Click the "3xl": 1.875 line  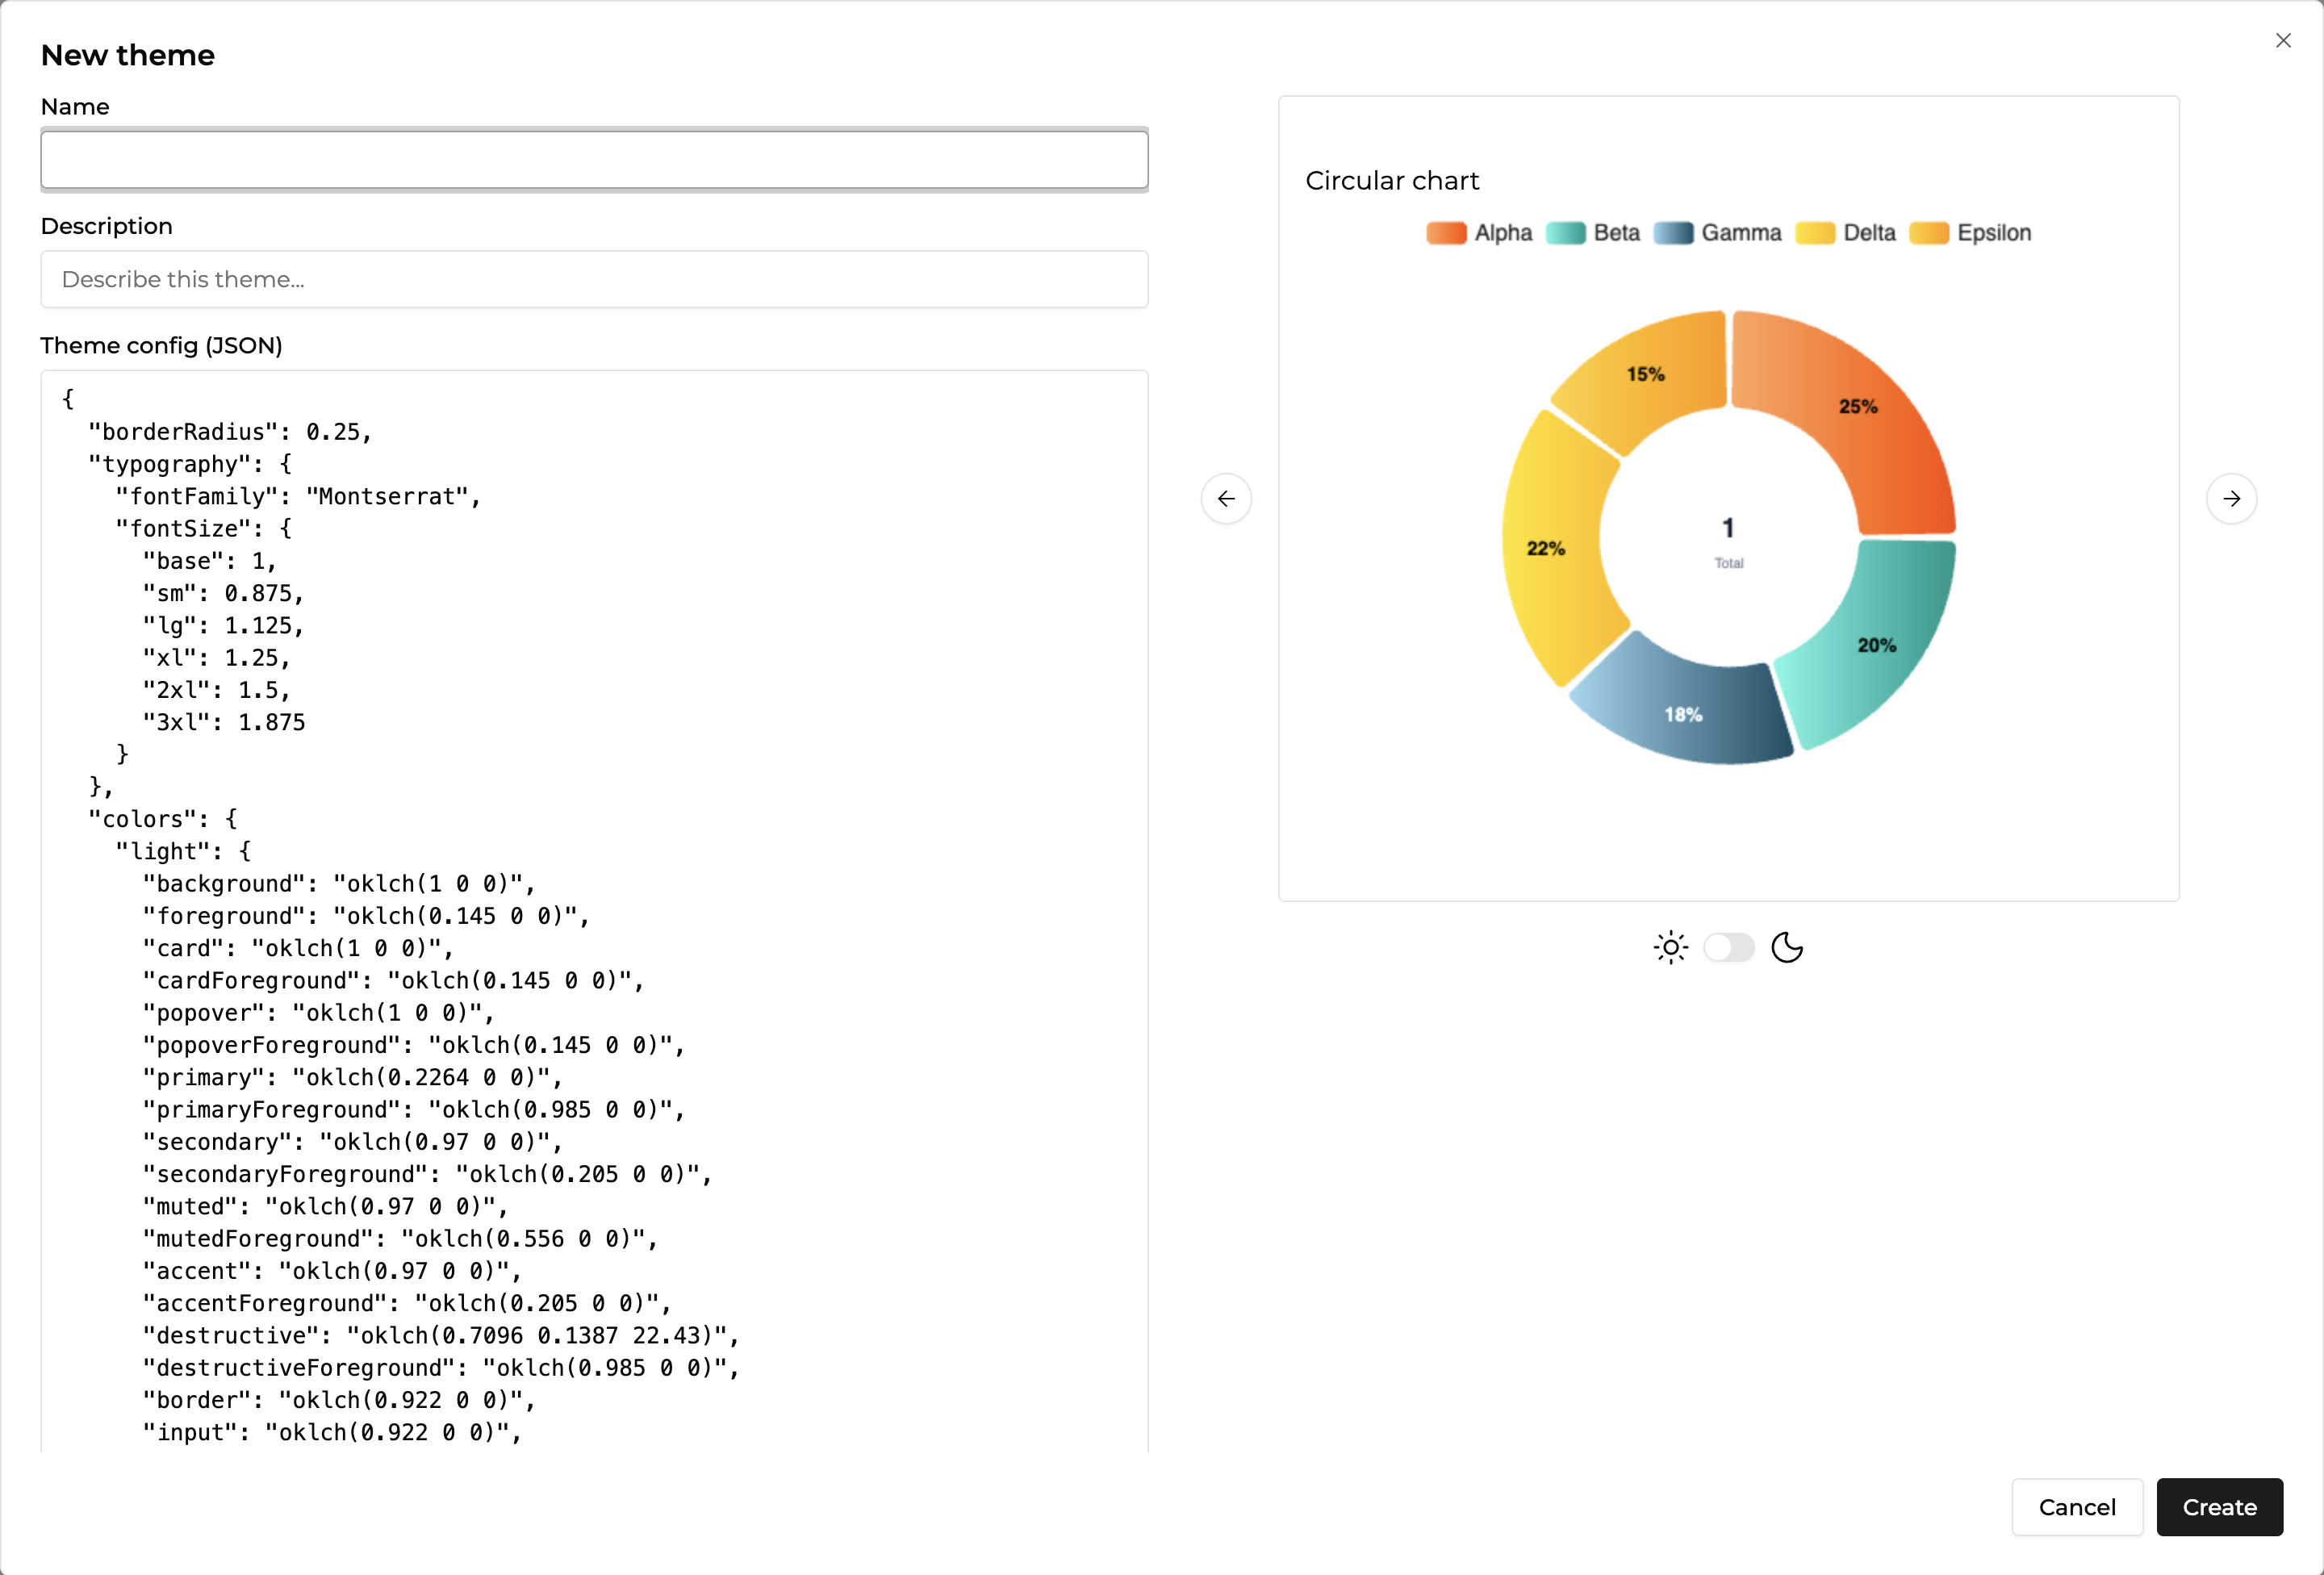coord(224,723)
